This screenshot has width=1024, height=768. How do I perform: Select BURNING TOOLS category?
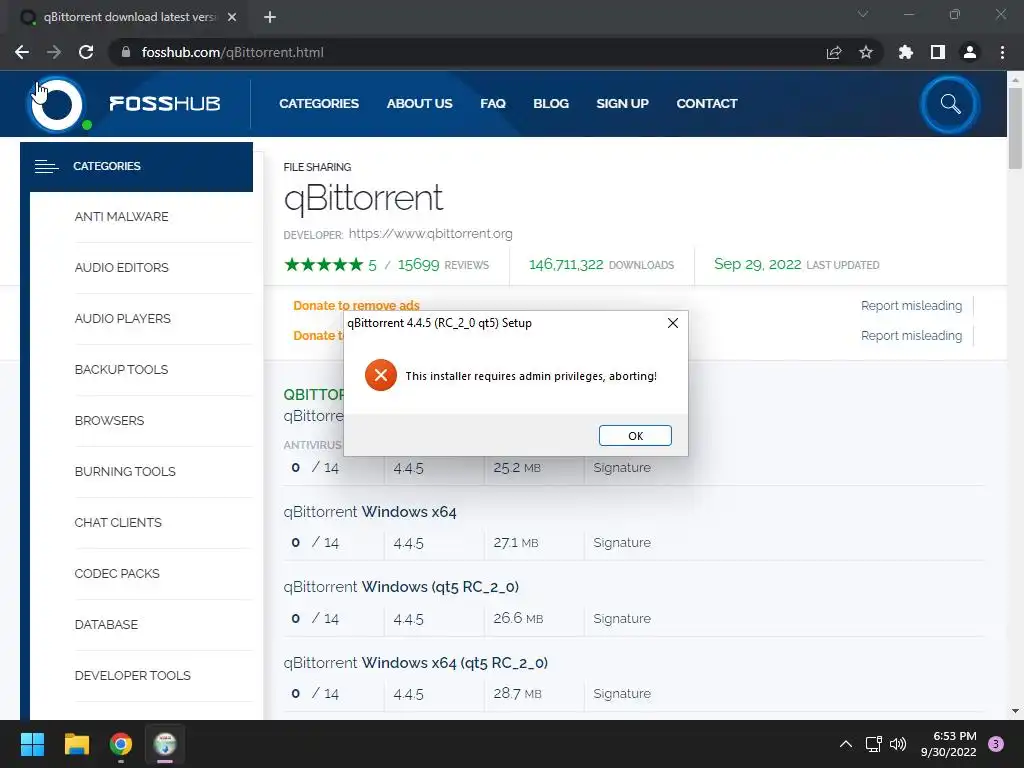click(x=125, y=472)
